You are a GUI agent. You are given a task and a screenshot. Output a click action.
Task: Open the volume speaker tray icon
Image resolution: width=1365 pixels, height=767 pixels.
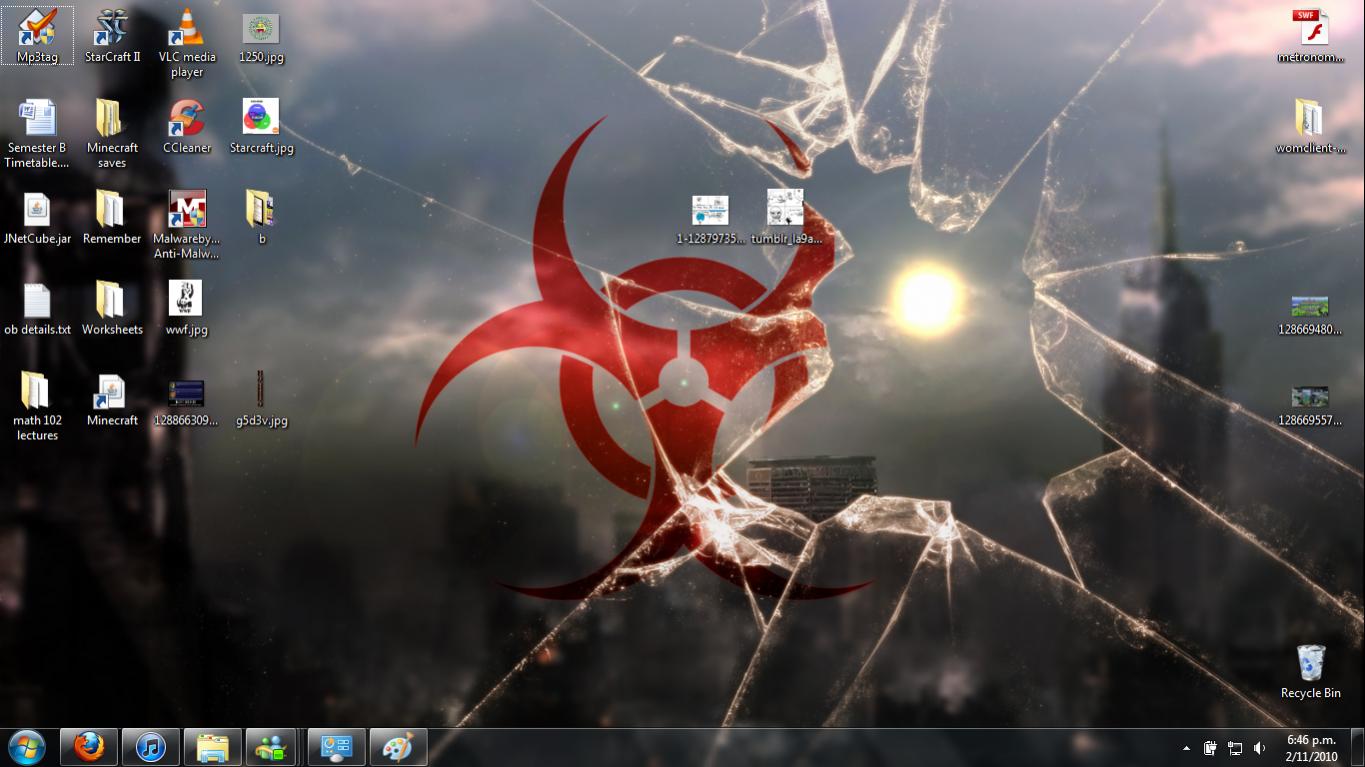pyautogui.click(x=1260, y=748)
